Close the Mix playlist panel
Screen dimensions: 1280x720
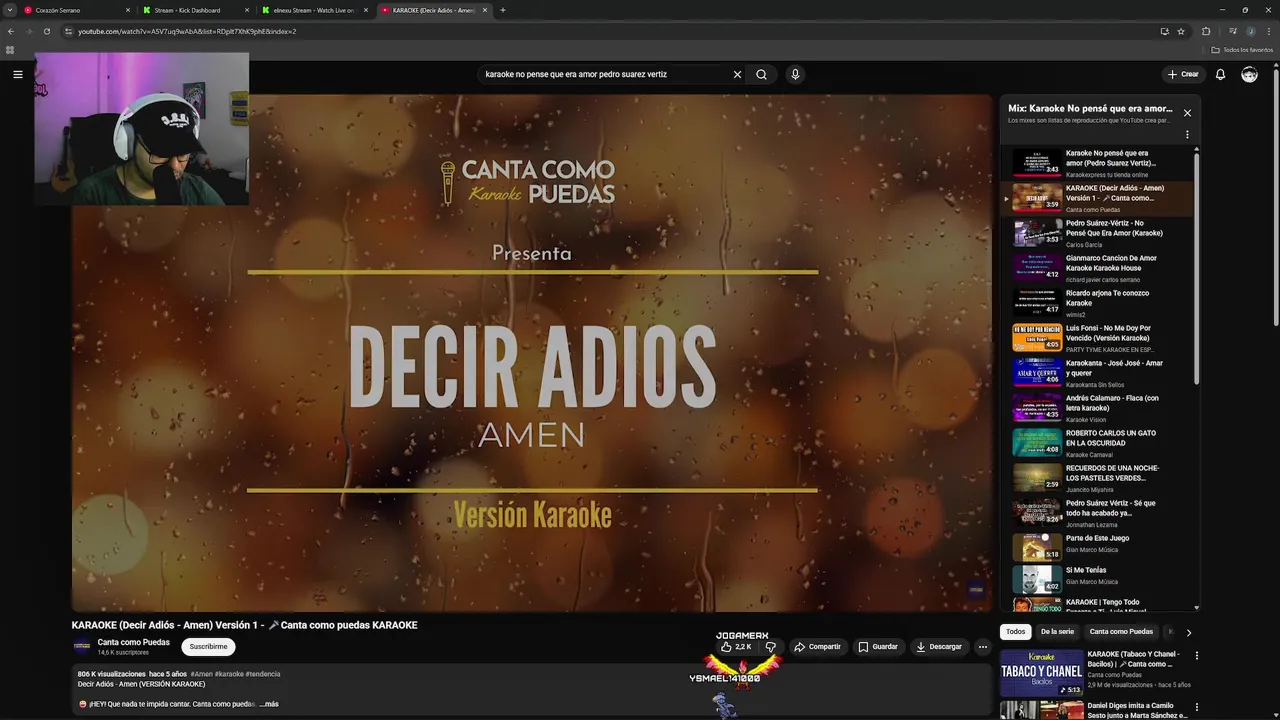pyautogui.click(x=1187, y=113)
